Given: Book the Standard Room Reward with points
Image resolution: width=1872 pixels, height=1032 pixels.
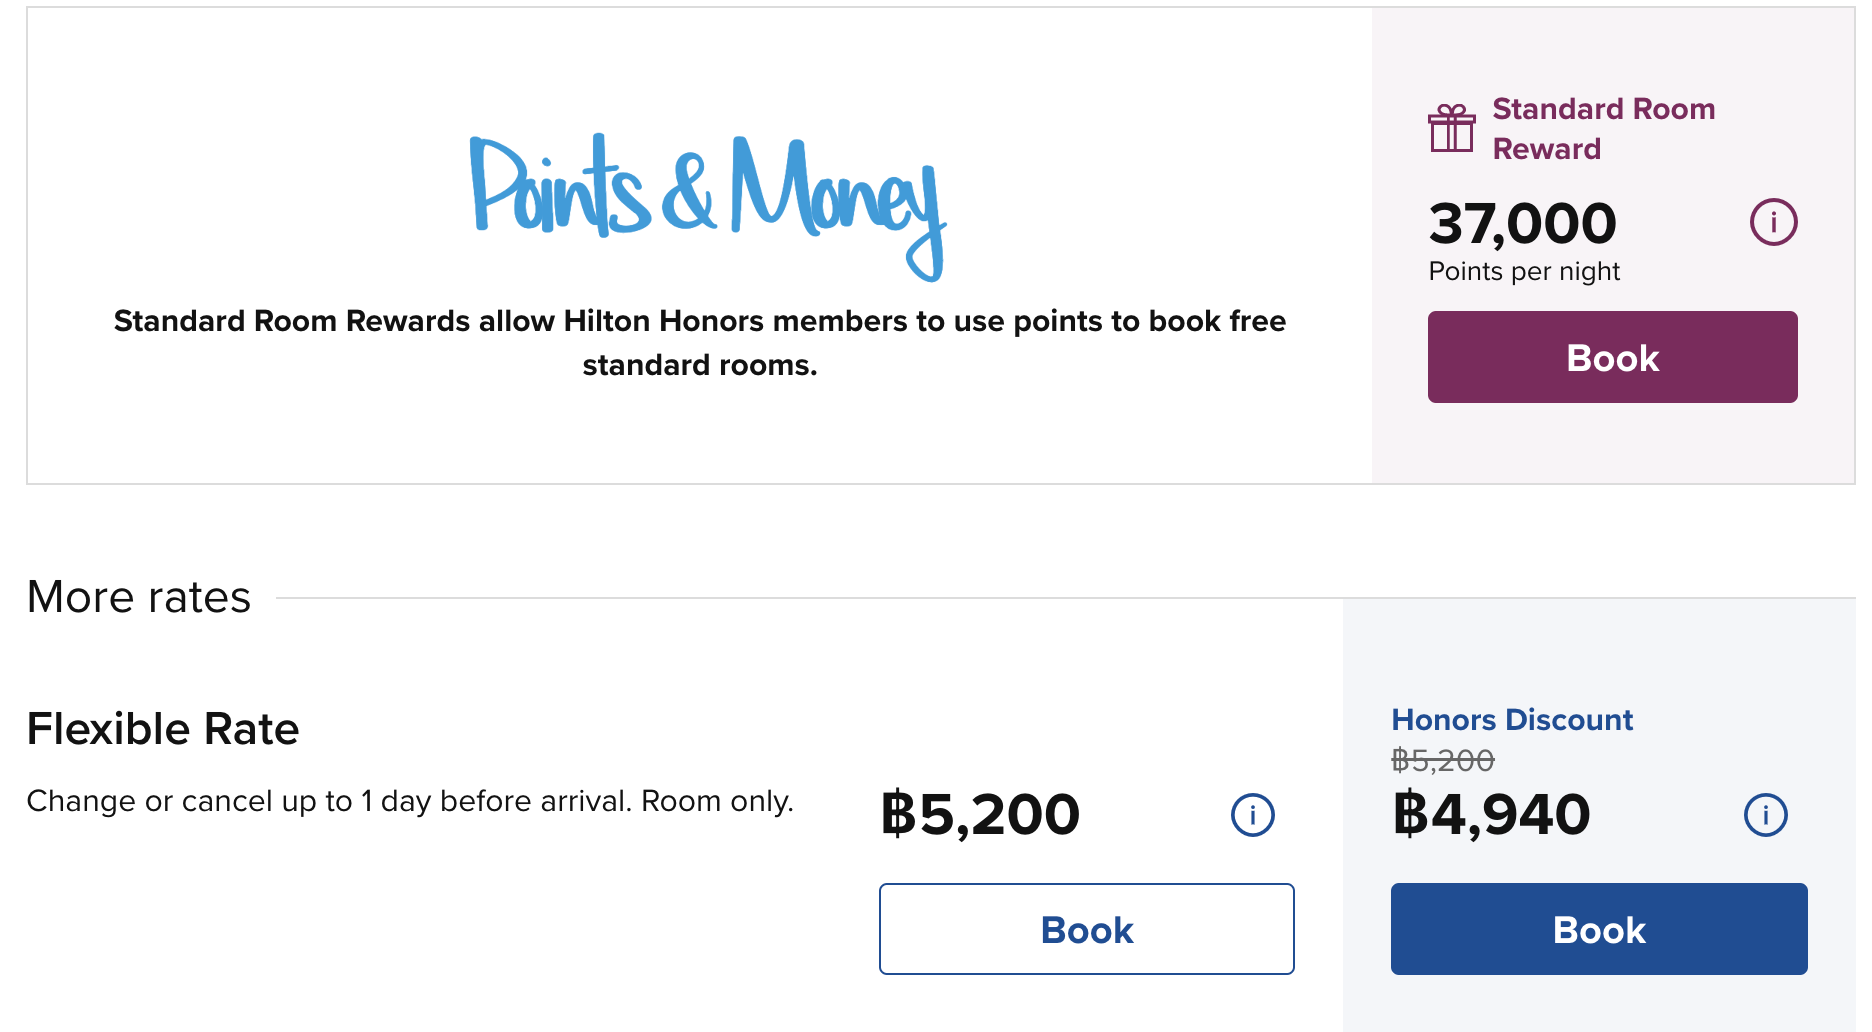Looking at the screenshot, I should [x=1612, y=357].
